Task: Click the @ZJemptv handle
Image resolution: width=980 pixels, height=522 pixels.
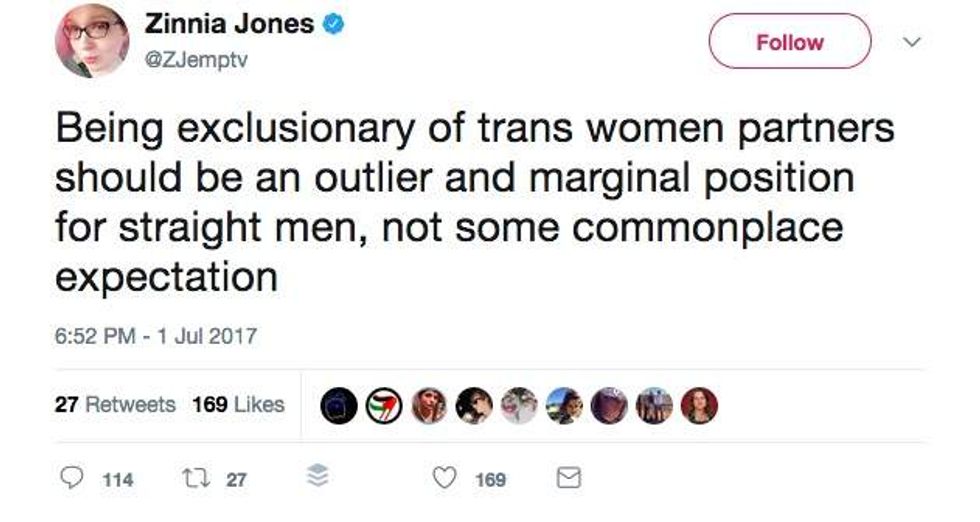Action: click(x=196, y=60)
